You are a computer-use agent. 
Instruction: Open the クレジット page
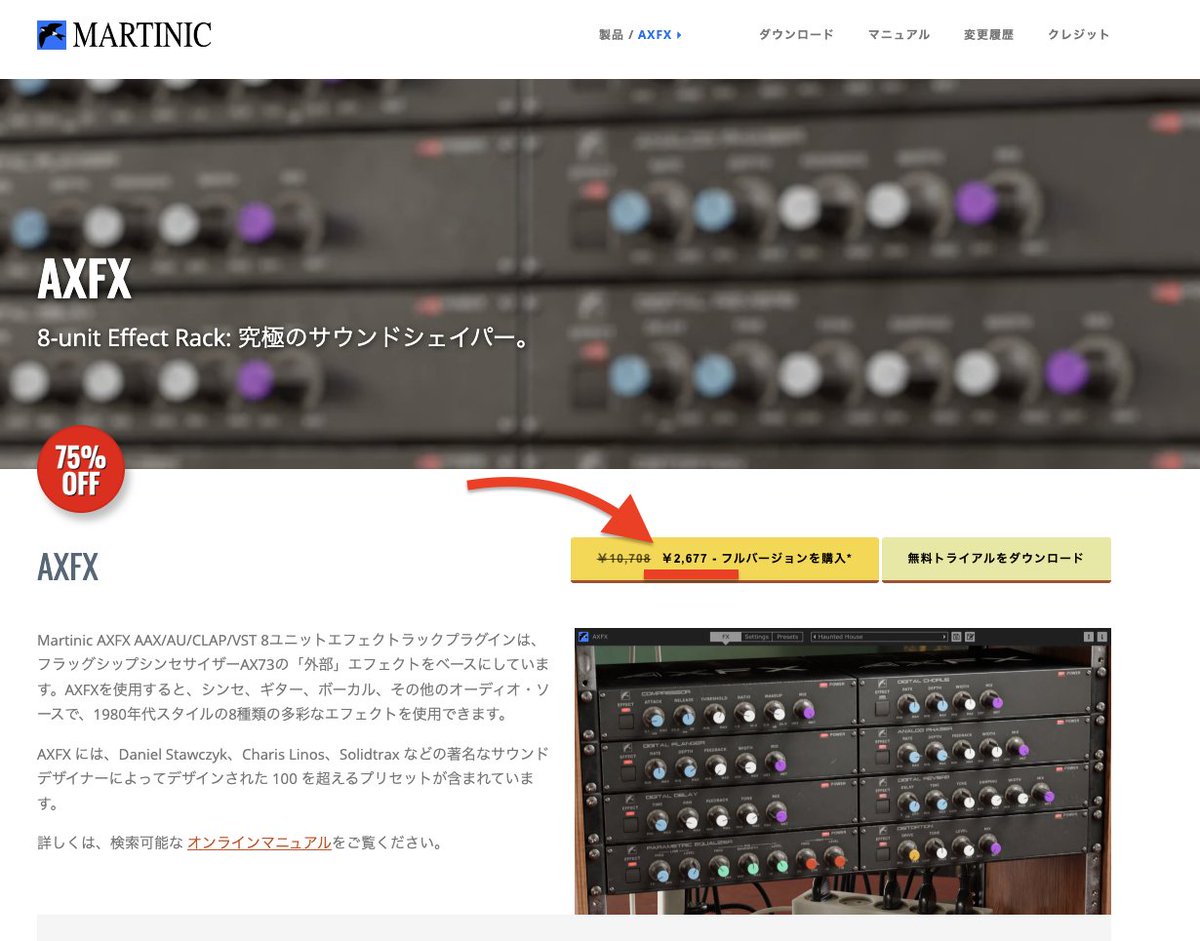pyautogui.click(x=1078, y=35)
